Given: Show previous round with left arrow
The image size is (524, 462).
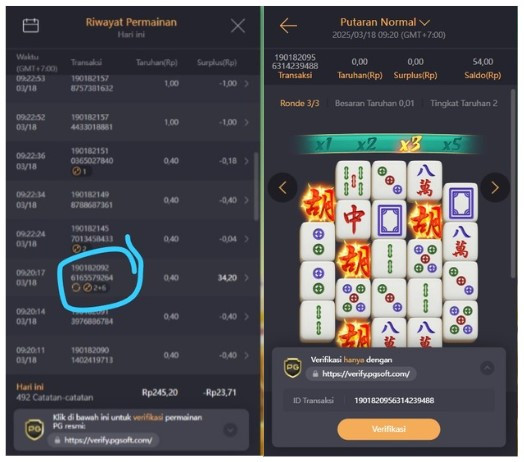Looking at the screenshot, I should pyautogui.click(x=283, y=188).
